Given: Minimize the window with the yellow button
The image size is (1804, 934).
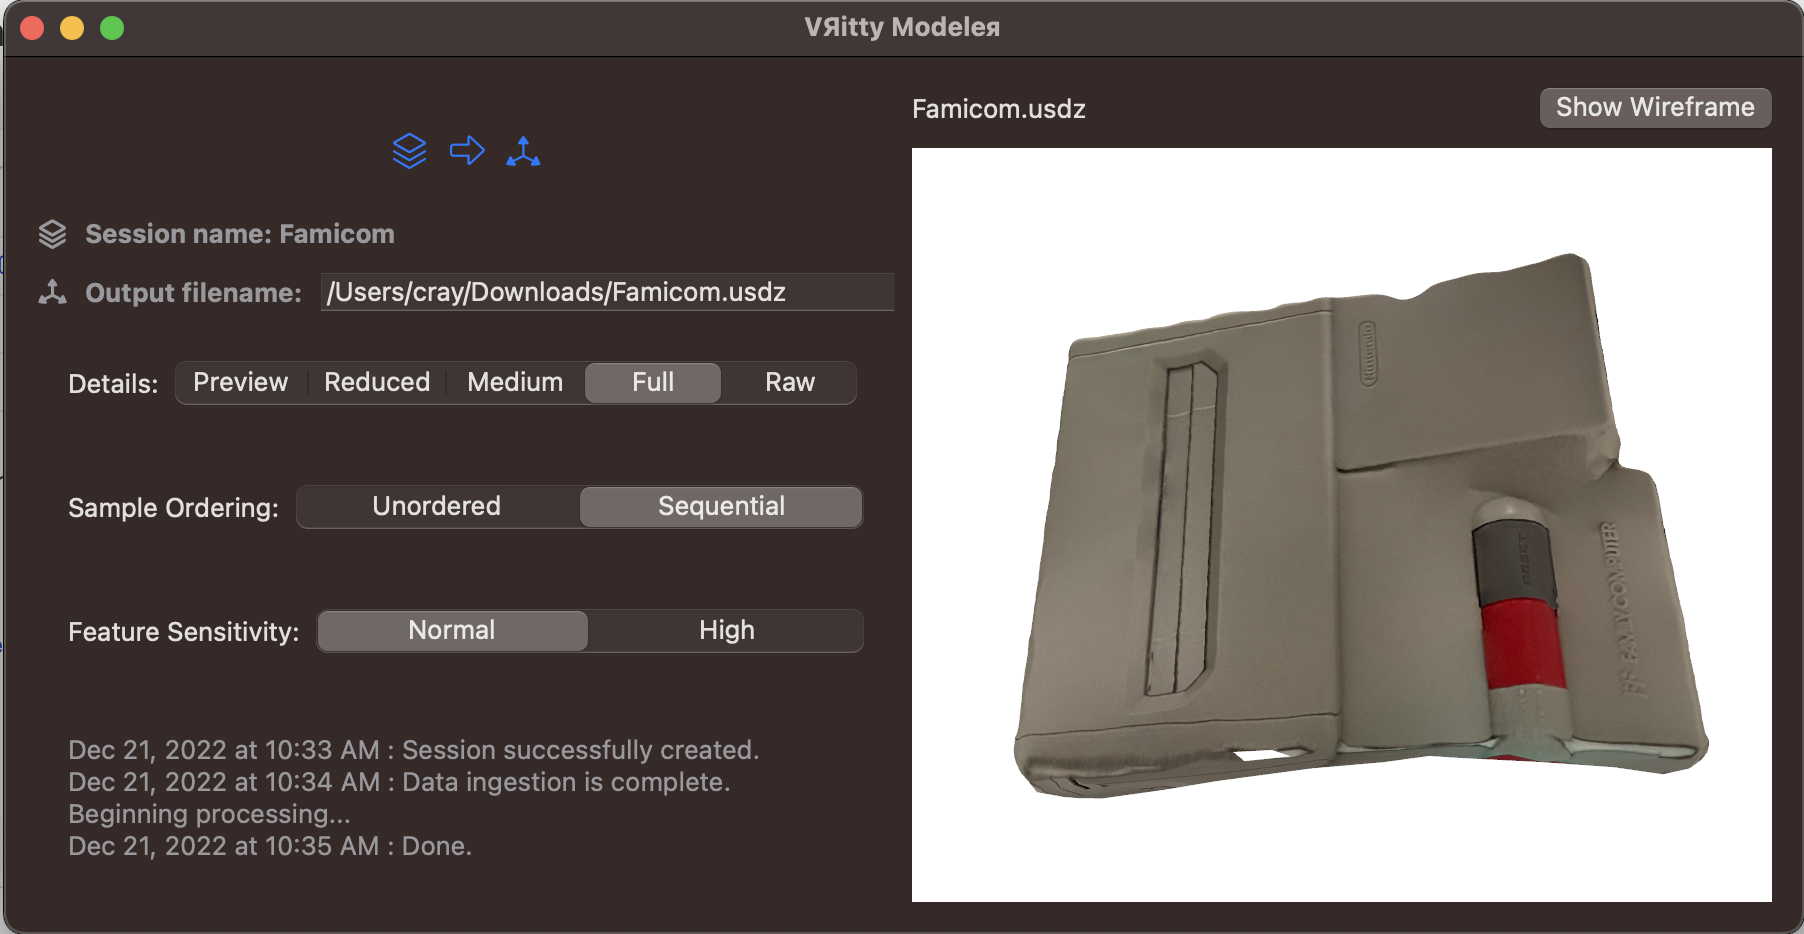Looking at the screenshot, I should click(72, 28).
